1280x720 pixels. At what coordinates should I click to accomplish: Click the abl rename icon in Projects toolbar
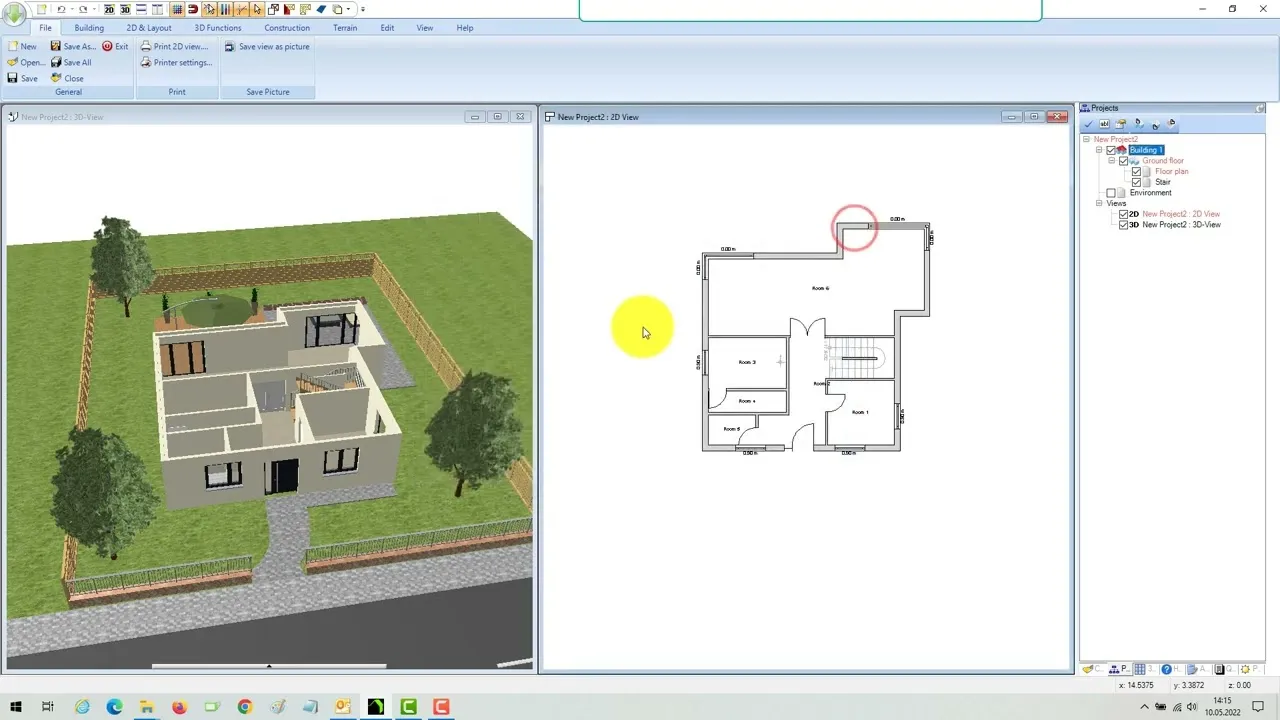(x=1105, y=124)
